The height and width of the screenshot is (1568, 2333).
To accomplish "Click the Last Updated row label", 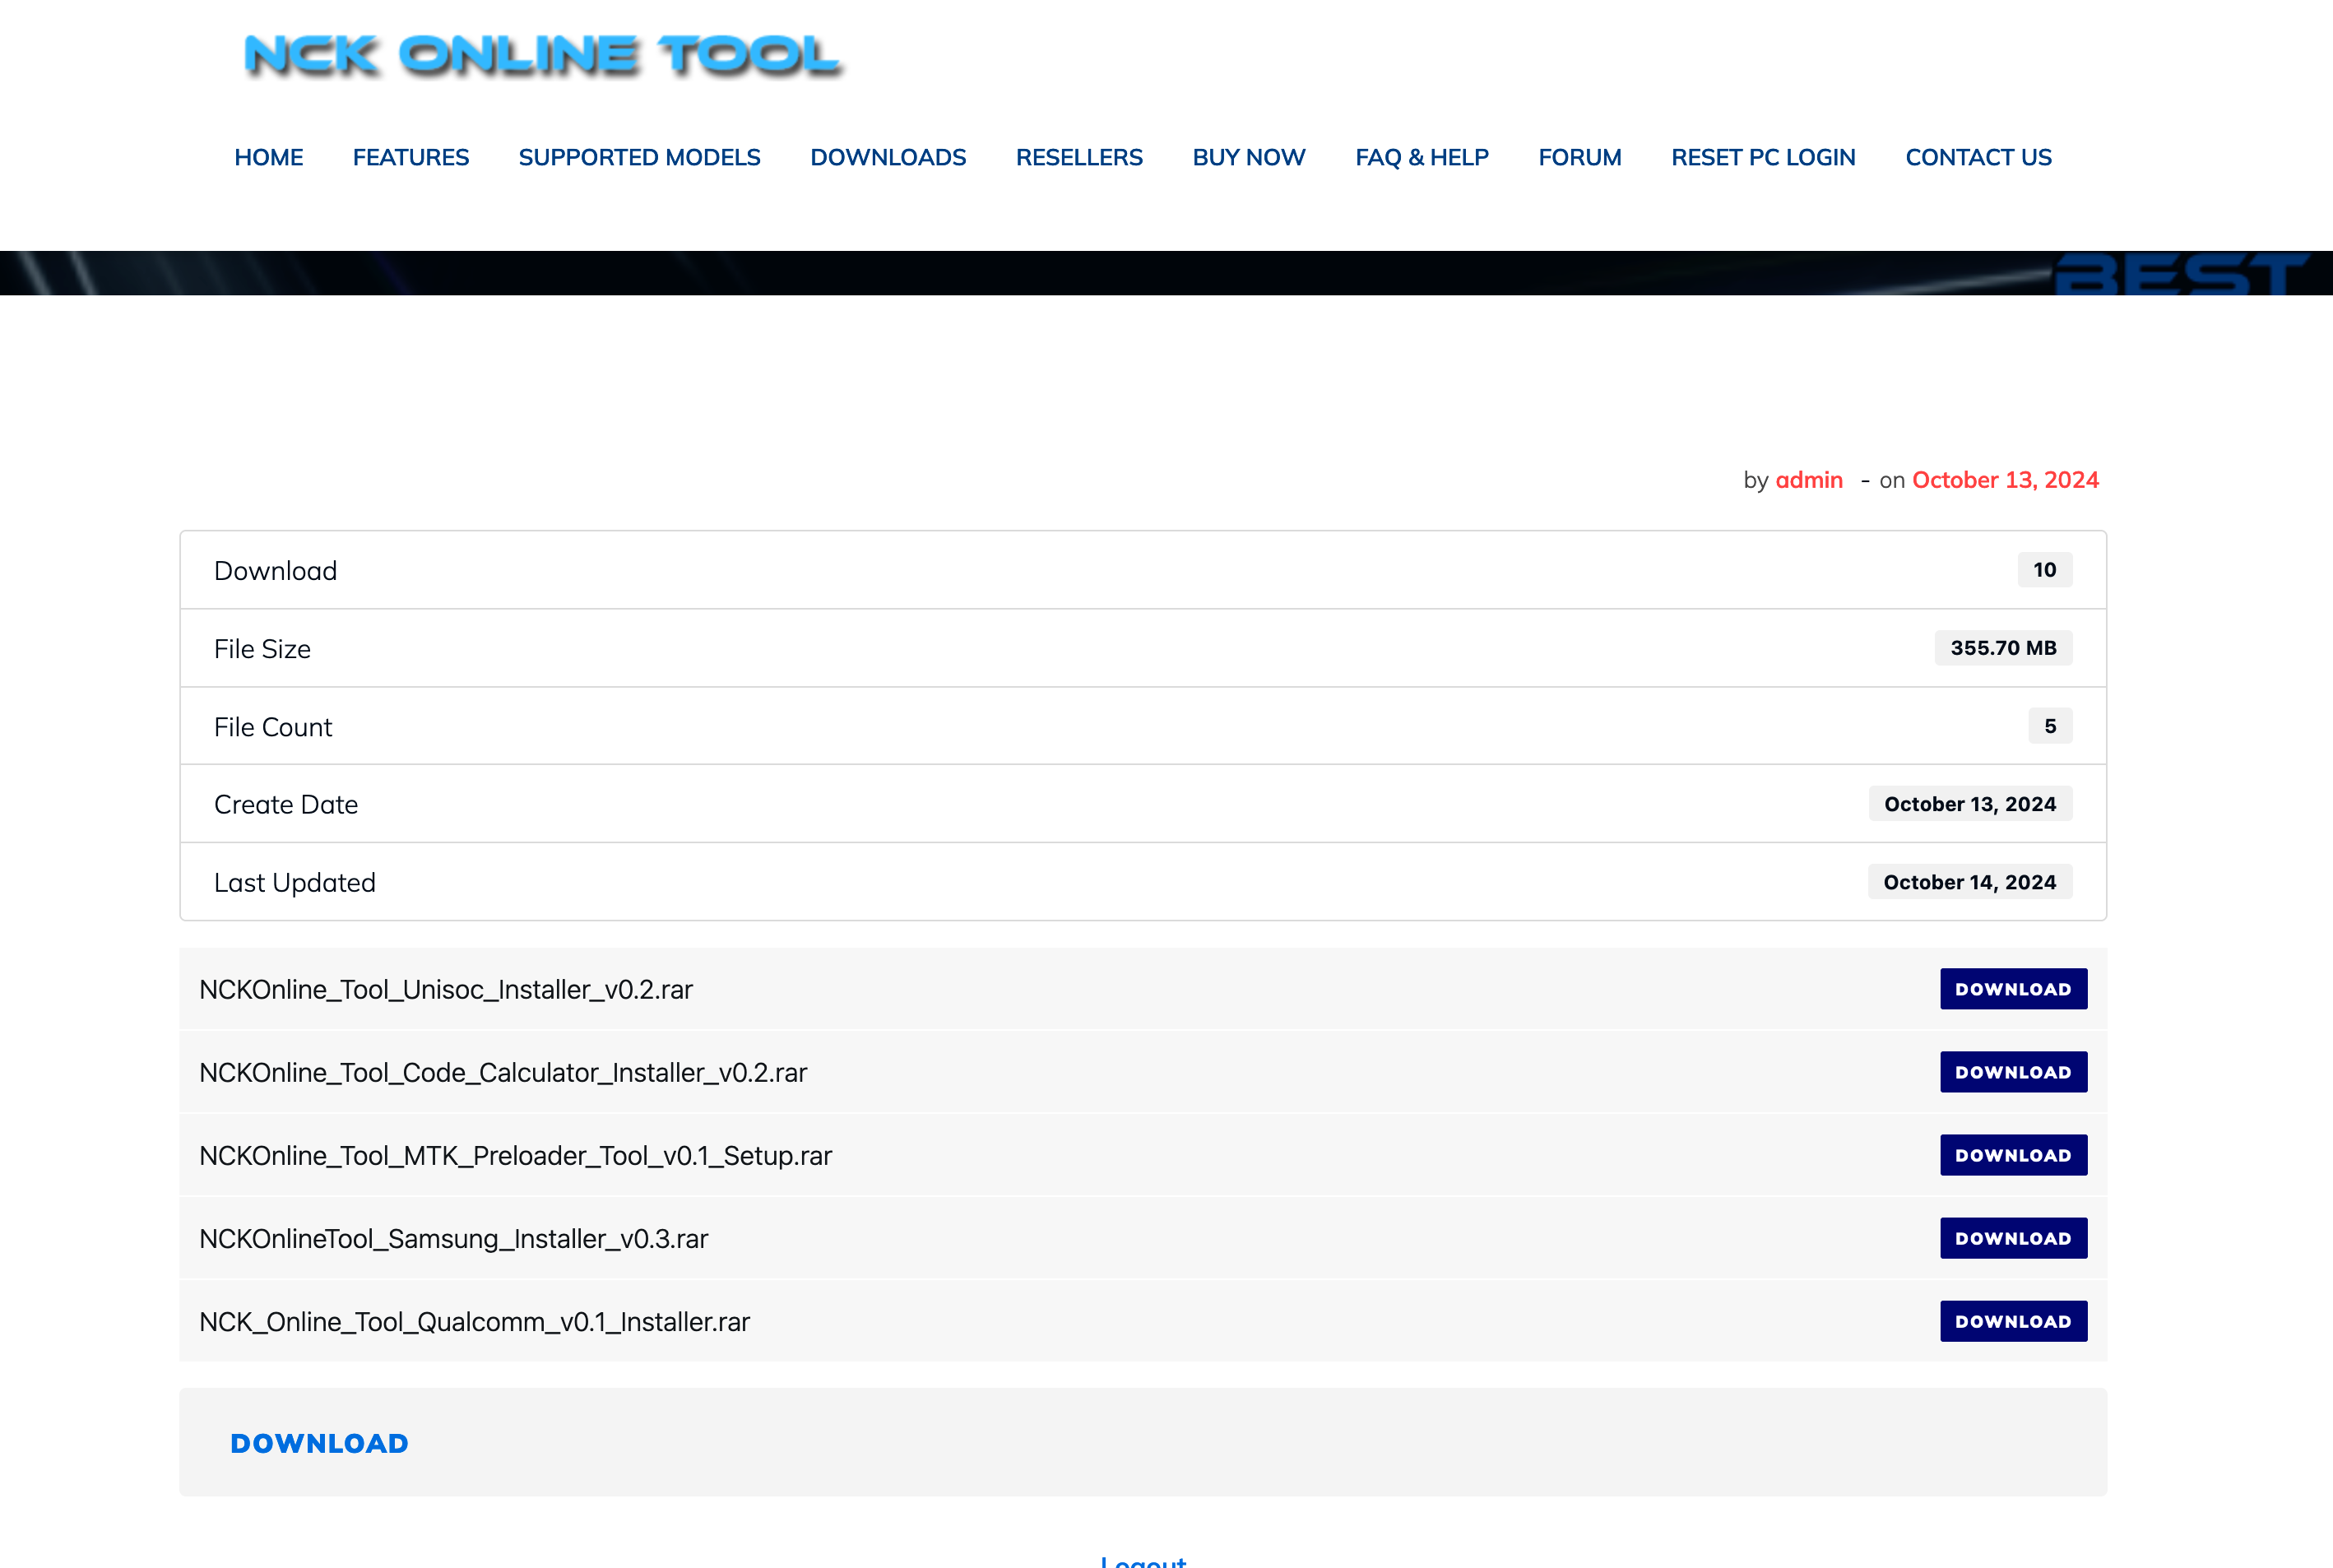I will pos(295,883).
